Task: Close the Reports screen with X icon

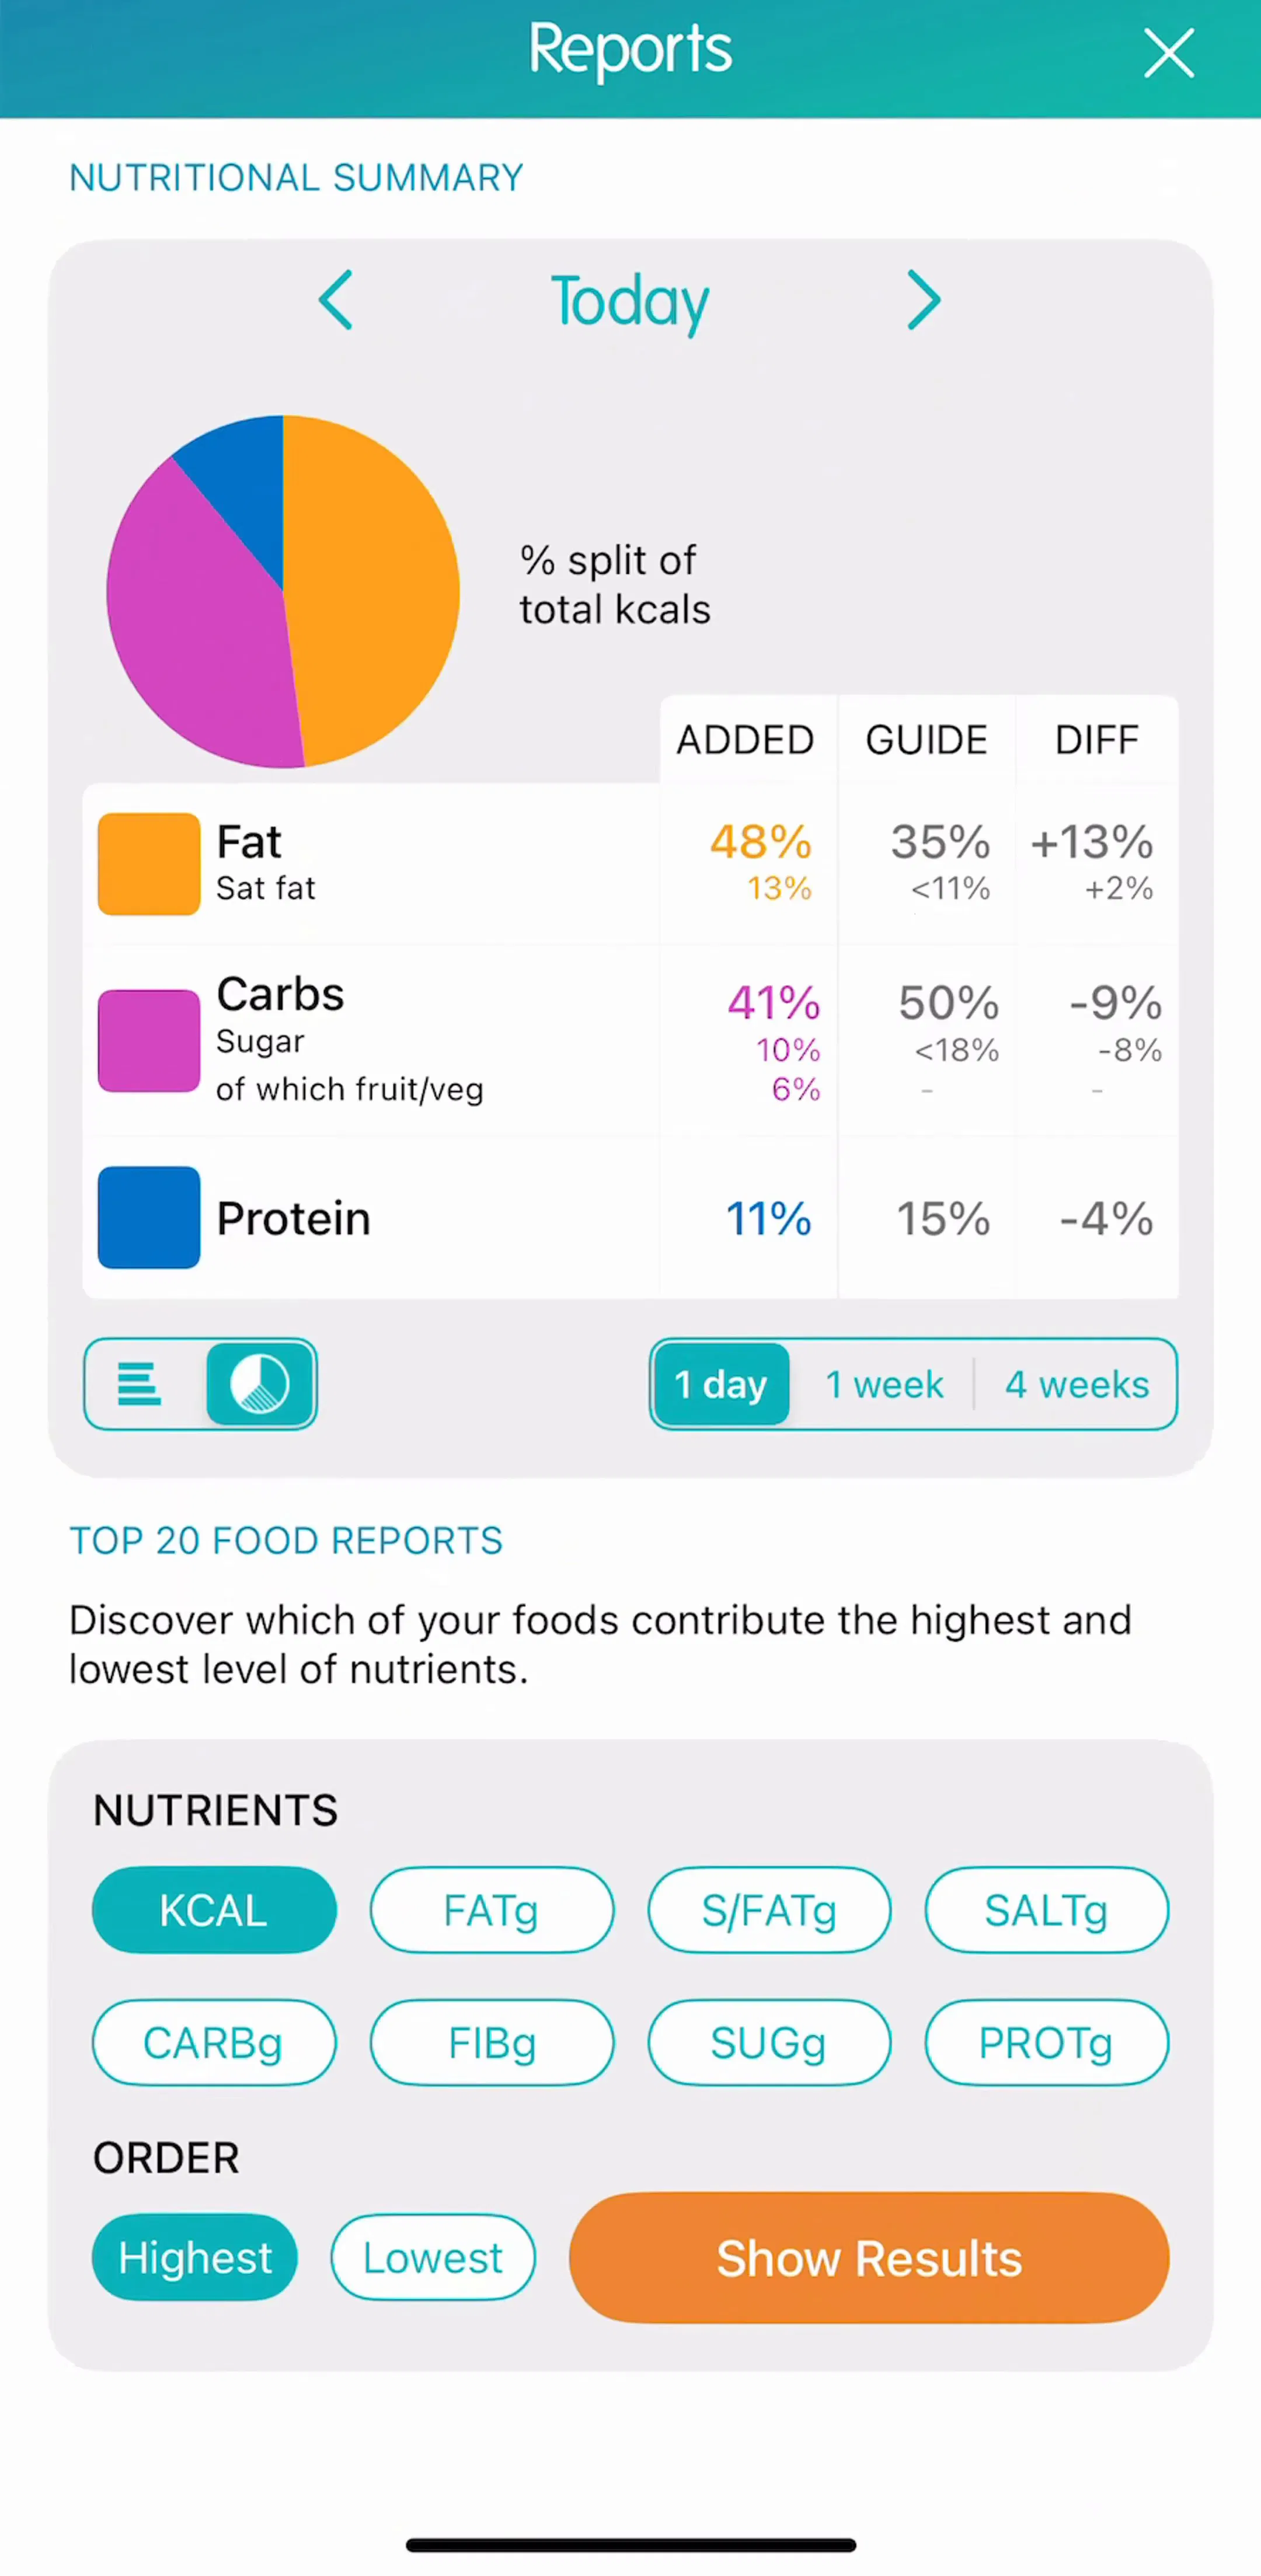Action: point(1168,53)
